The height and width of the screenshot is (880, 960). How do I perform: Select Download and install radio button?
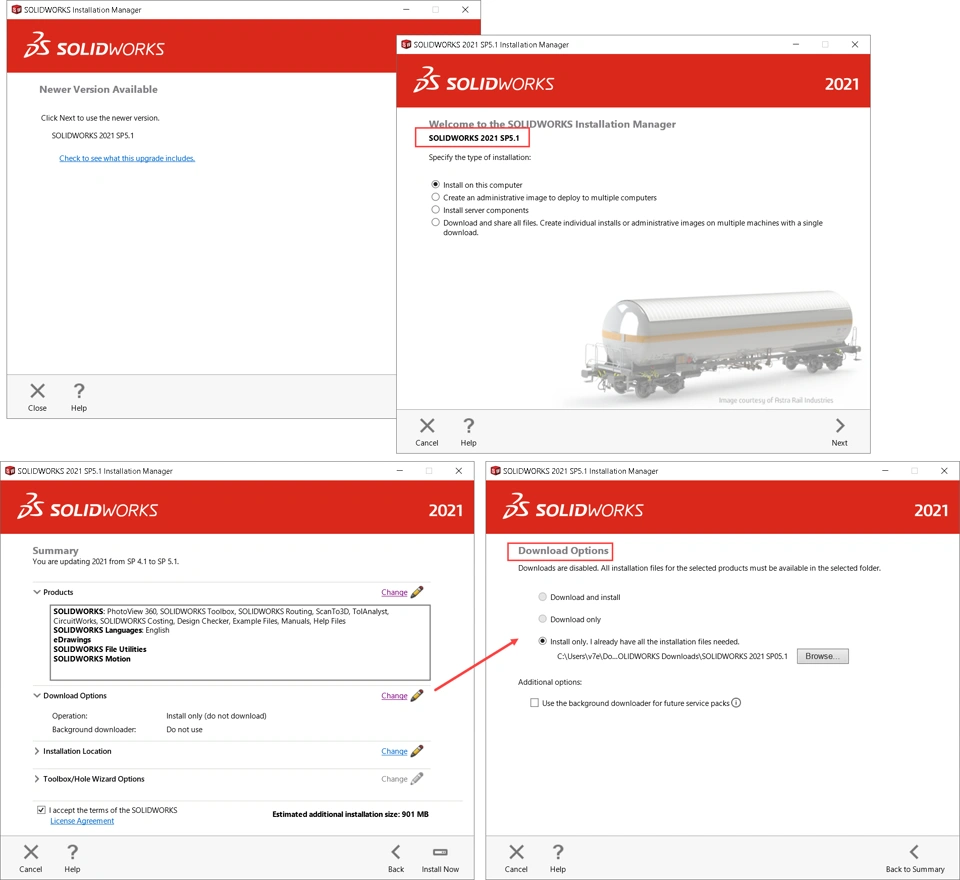(542, 596)
